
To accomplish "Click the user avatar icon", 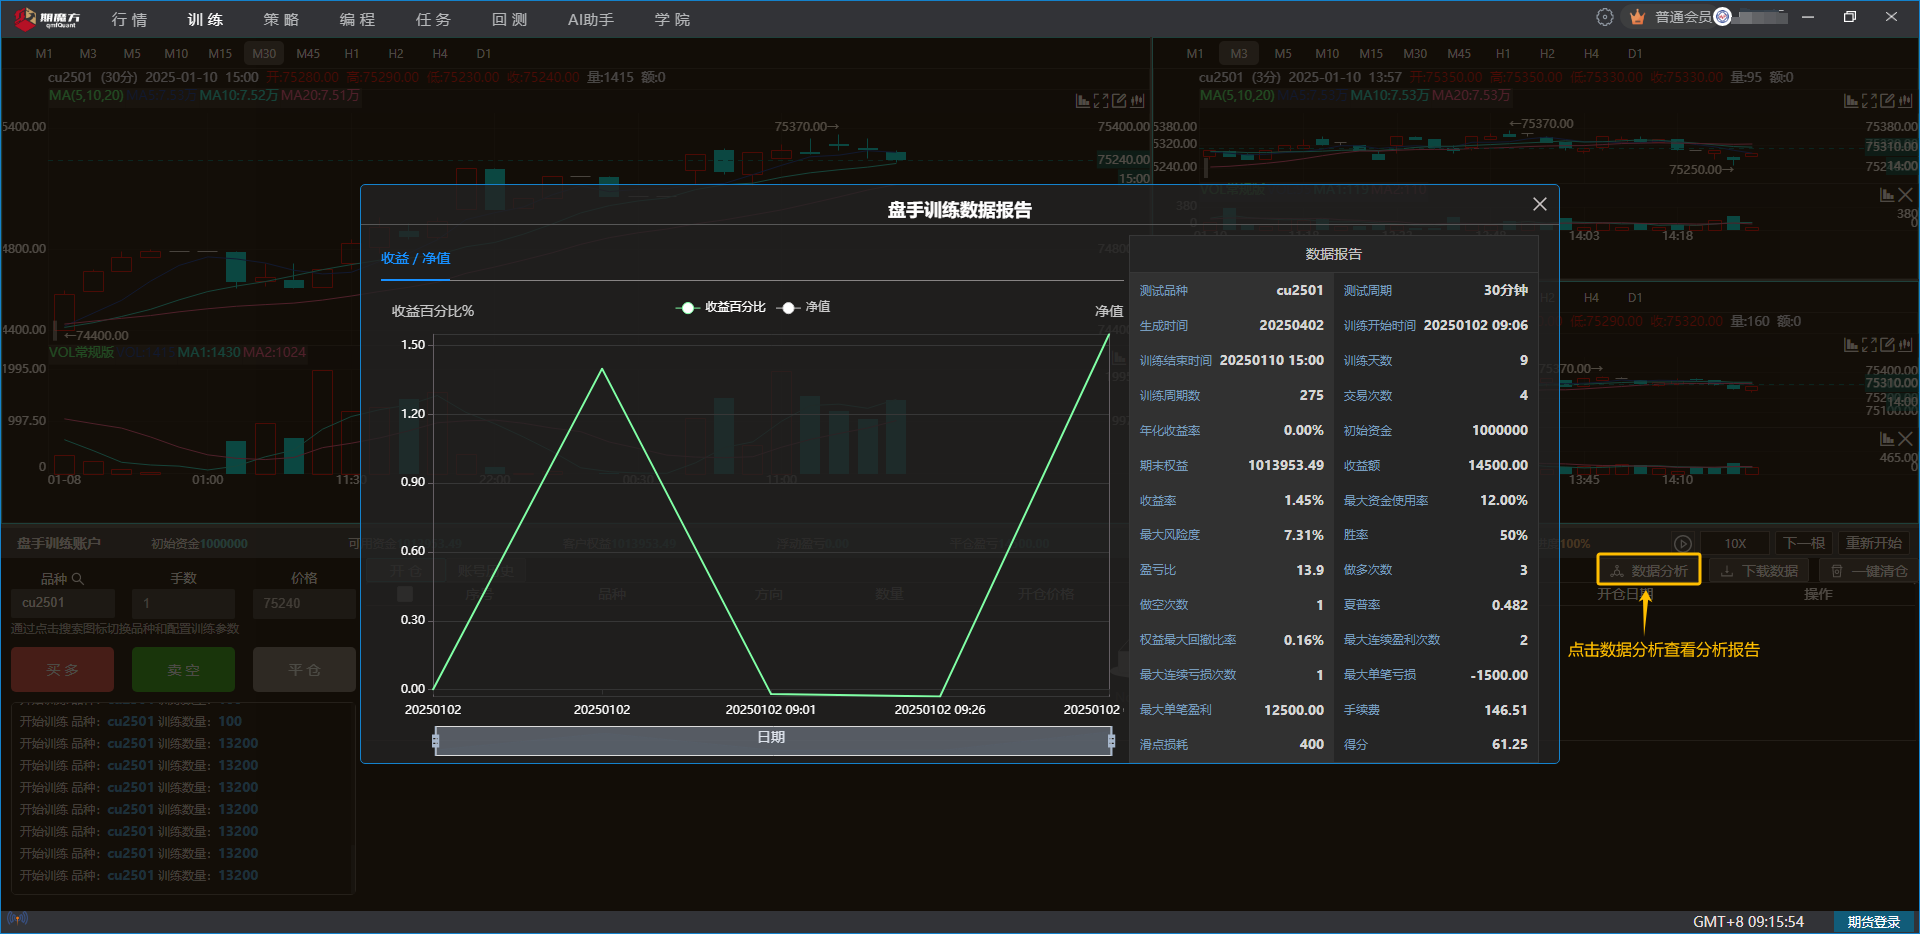I will pyautogui.click(x=1722, y=17).
